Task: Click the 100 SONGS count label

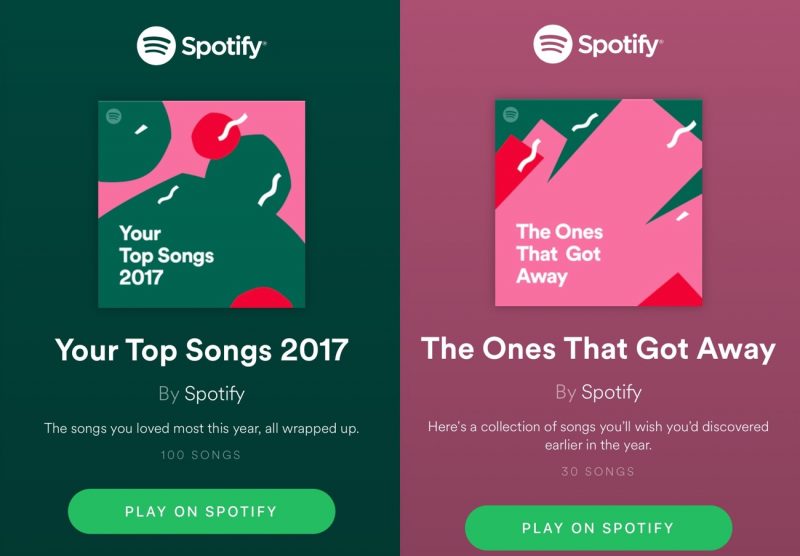Action: coord(201,455)
